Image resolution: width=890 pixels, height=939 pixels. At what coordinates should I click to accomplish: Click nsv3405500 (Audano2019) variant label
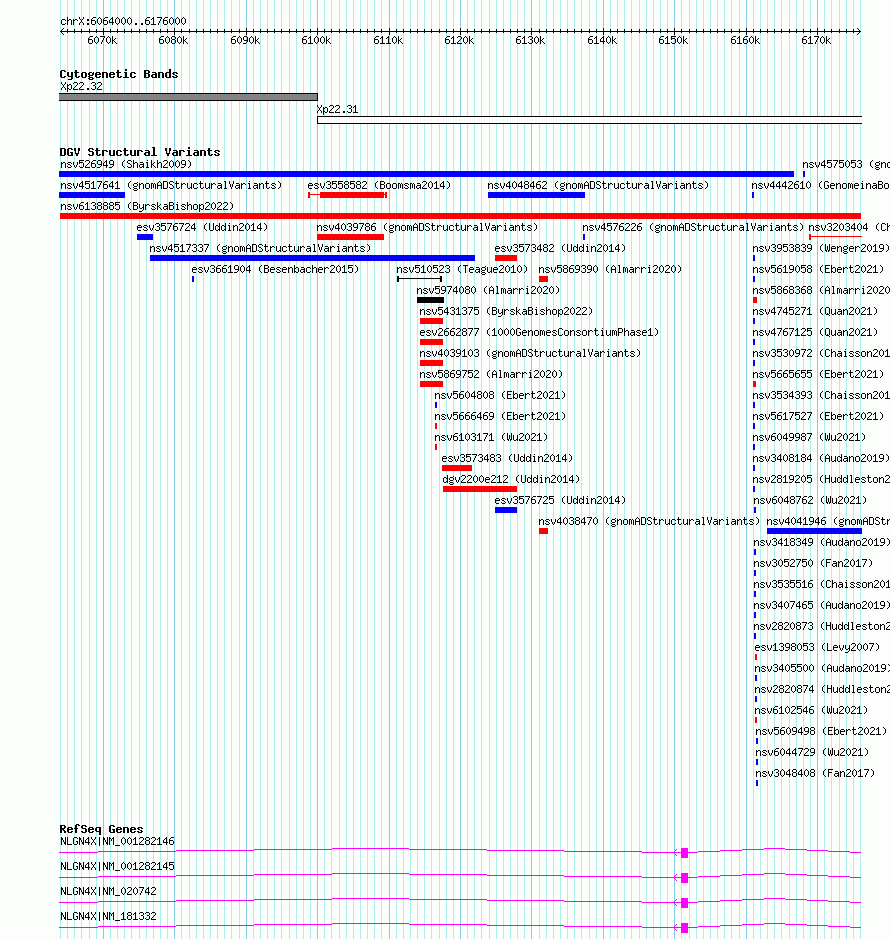pyautogui.click(x=822, y=668)
